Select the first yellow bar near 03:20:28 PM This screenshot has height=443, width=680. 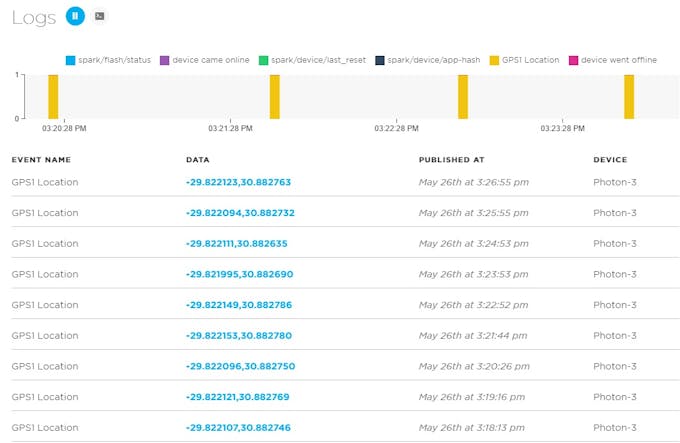pos(53,97)
